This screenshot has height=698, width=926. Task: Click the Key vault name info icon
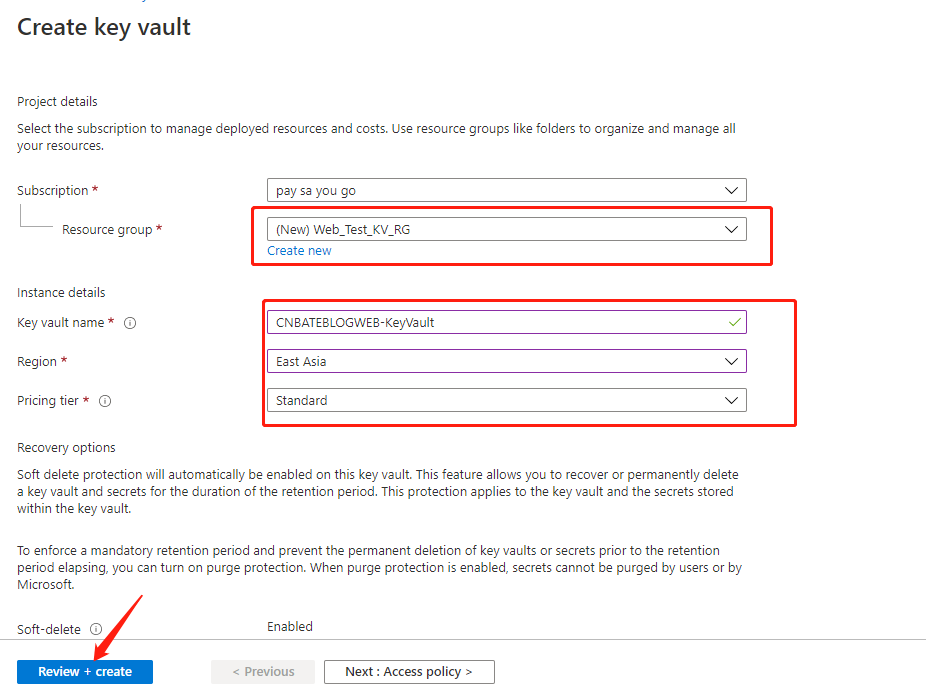[x=130, y=323]
